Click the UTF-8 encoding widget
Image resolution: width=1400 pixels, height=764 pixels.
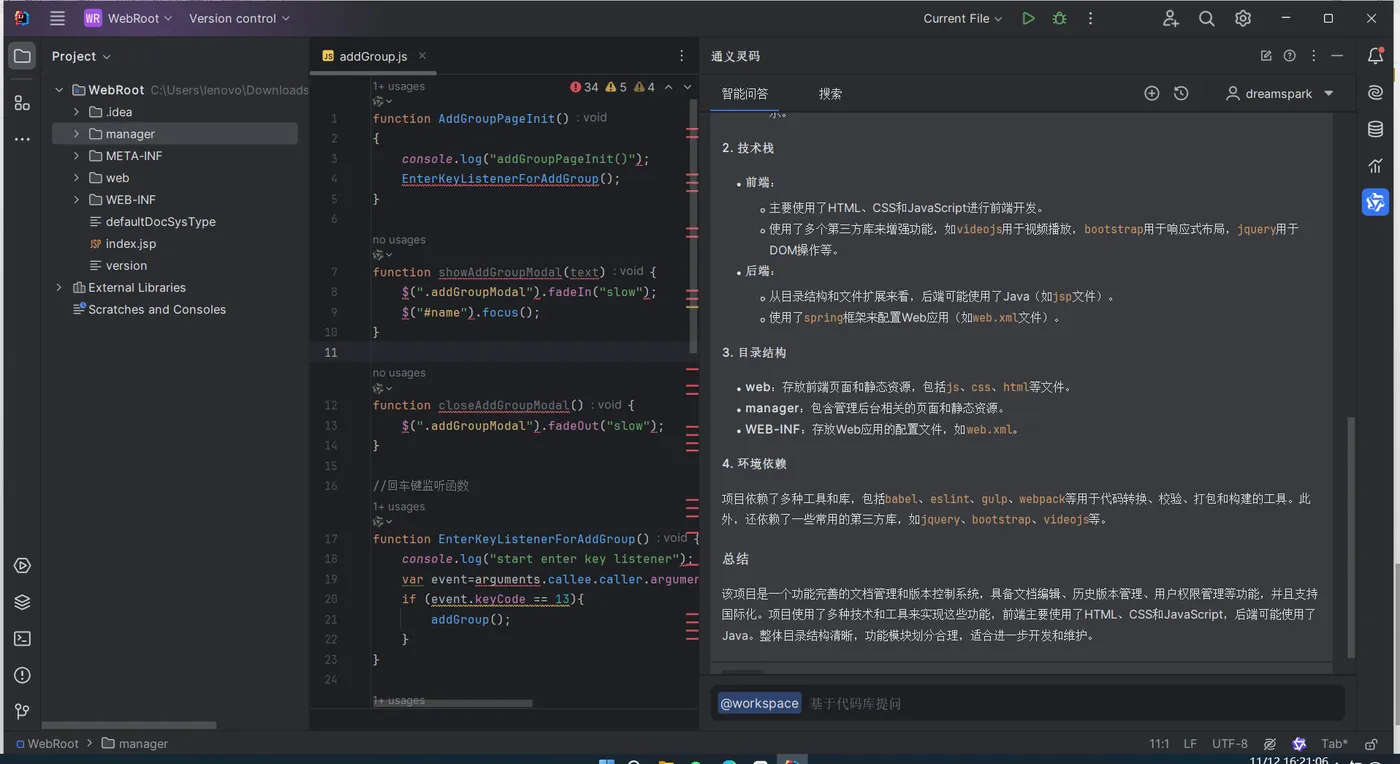point(1230,744)
